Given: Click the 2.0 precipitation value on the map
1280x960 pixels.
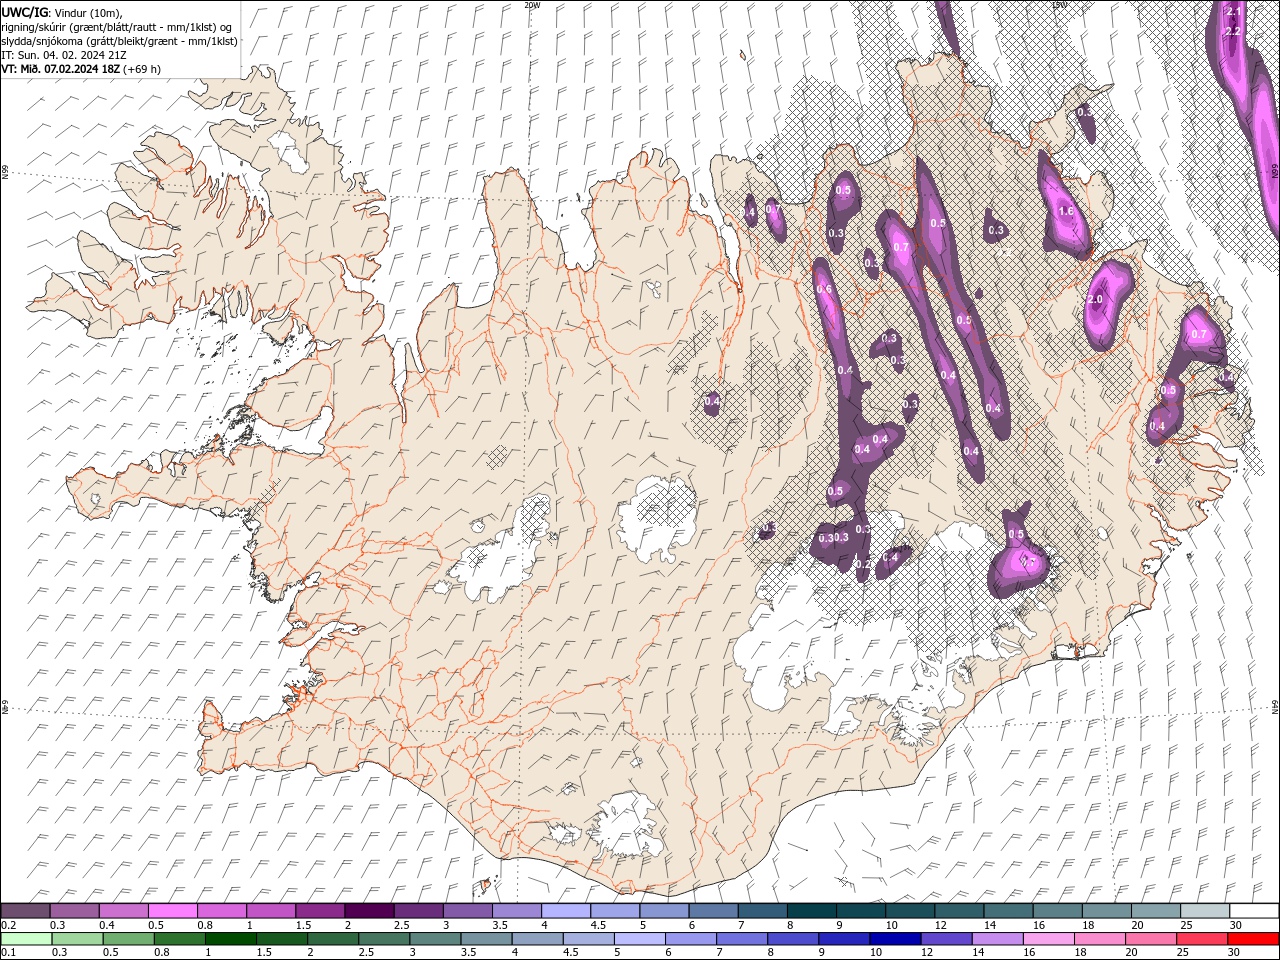Looking at the screenshot, I should (x=1094, y=299).
